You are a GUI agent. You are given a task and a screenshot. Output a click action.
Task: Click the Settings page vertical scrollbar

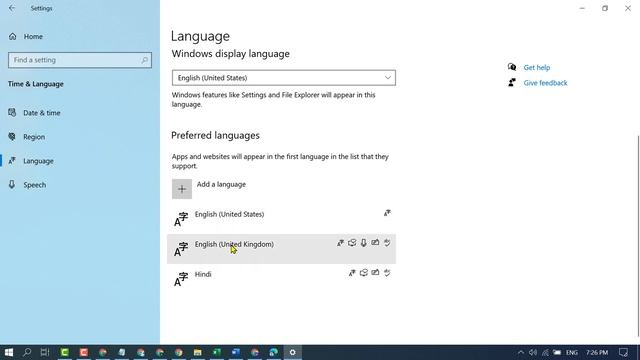click(x=638, y=236)
